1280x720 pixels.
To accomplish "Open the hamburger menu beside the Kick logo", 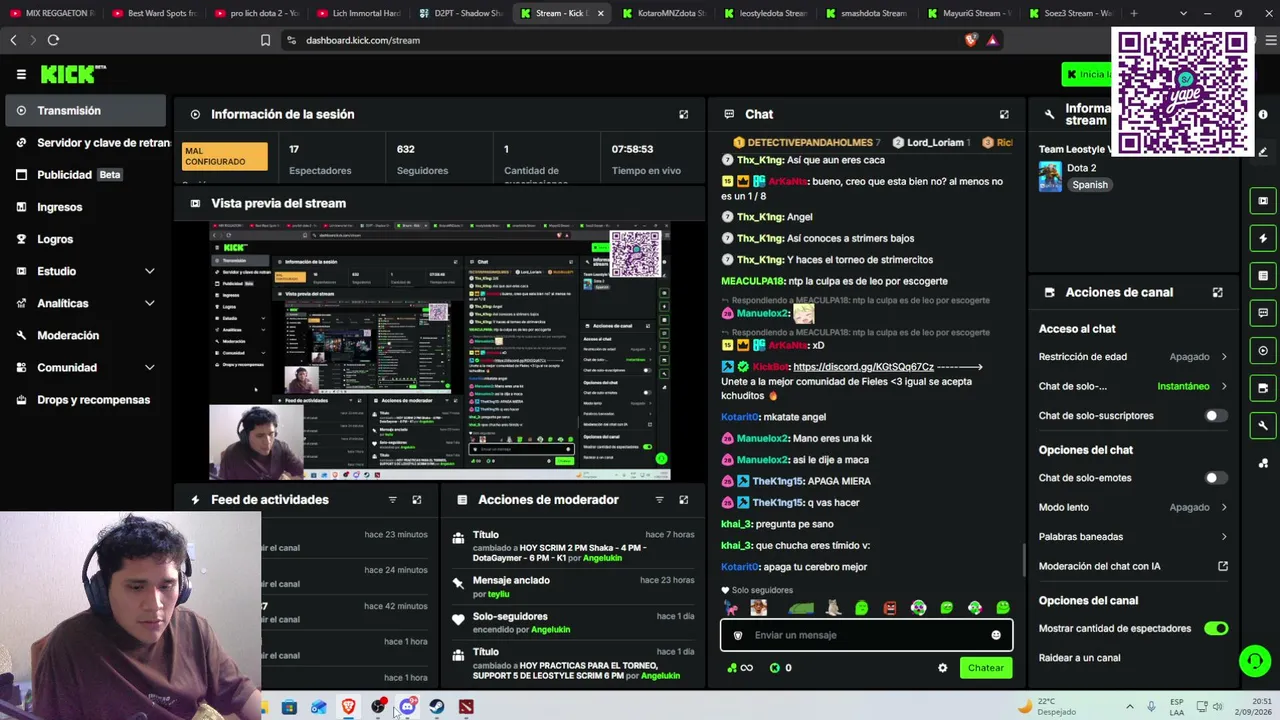I will pyautogui.click(x=21, y=74).
